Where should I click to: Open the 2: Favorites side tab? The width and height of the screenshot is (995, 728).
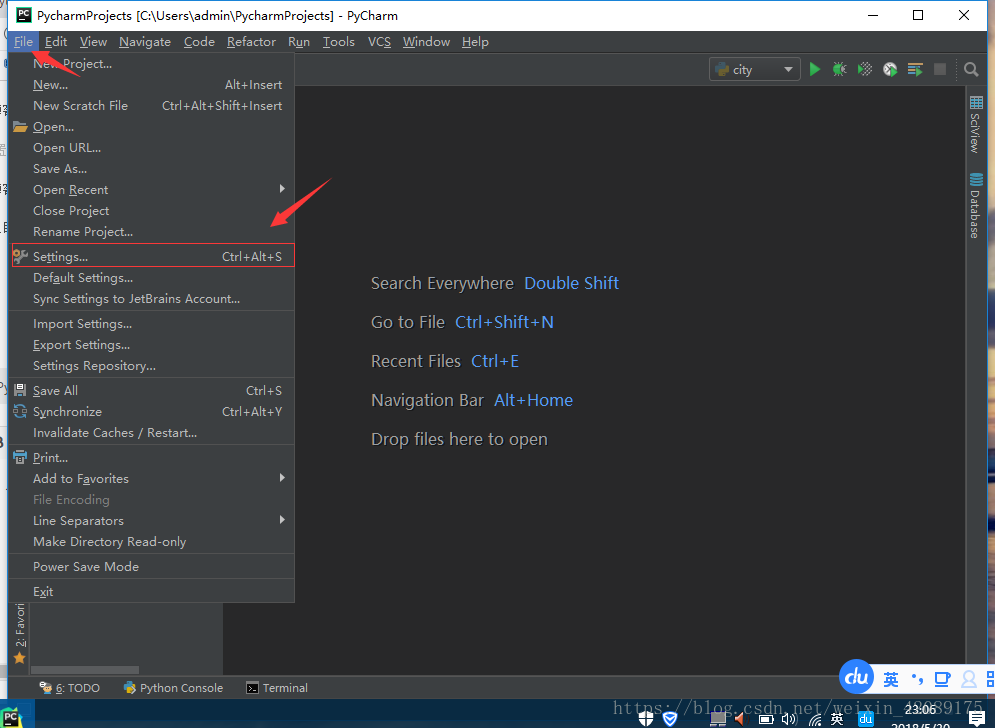[20, 633]
